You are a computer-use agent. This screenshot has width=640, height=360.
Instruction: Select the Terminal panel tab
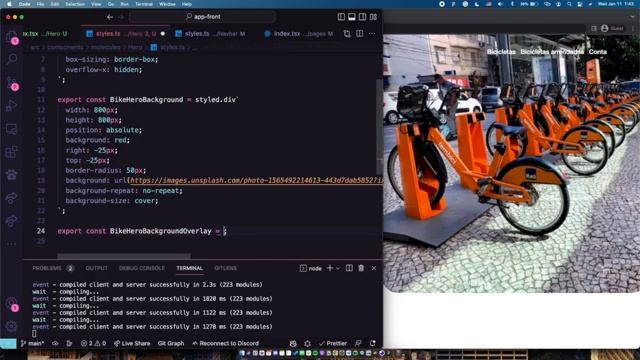[x=189, y=268]
